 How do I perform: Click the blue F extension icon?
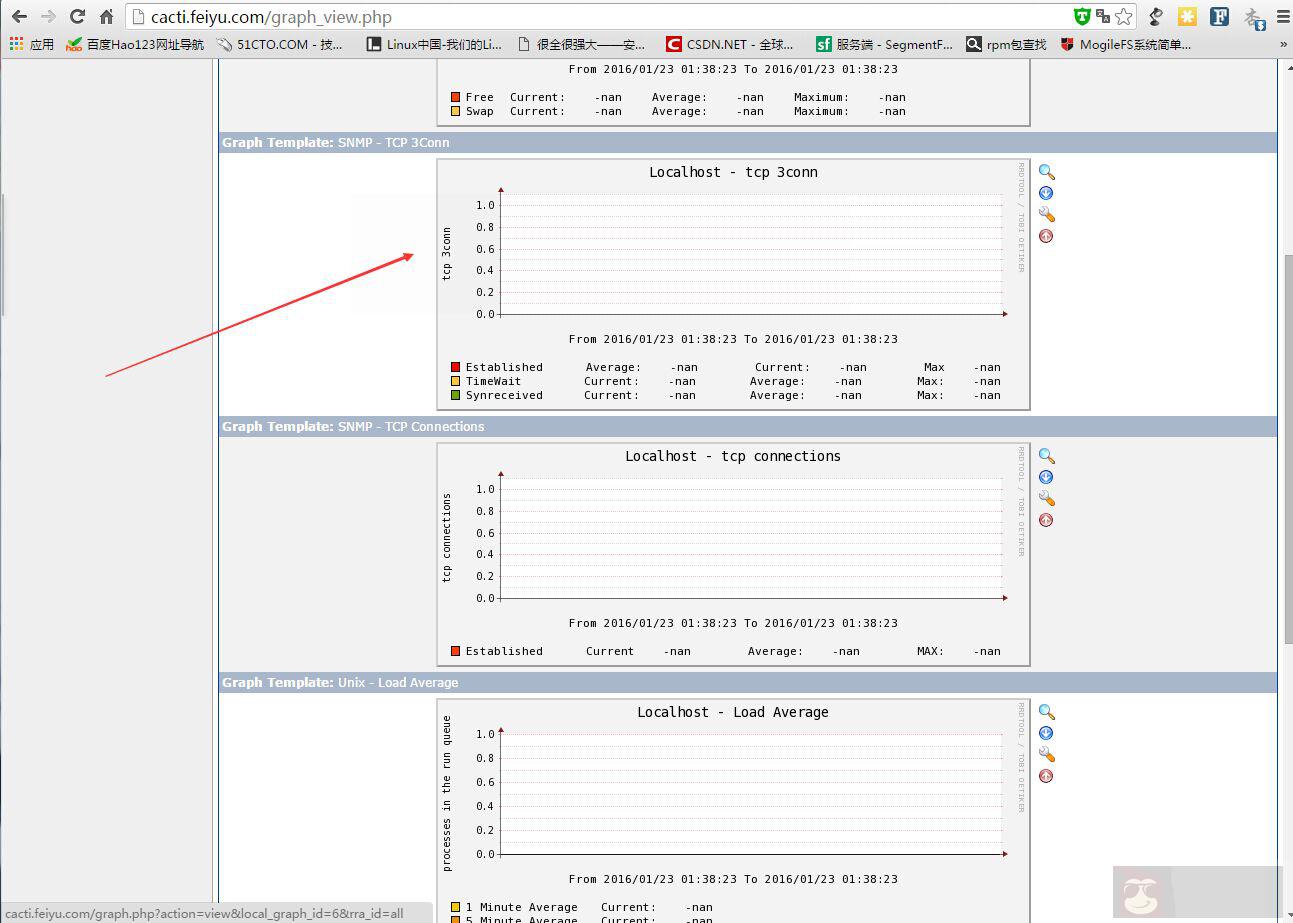(x=1219, y=17)
